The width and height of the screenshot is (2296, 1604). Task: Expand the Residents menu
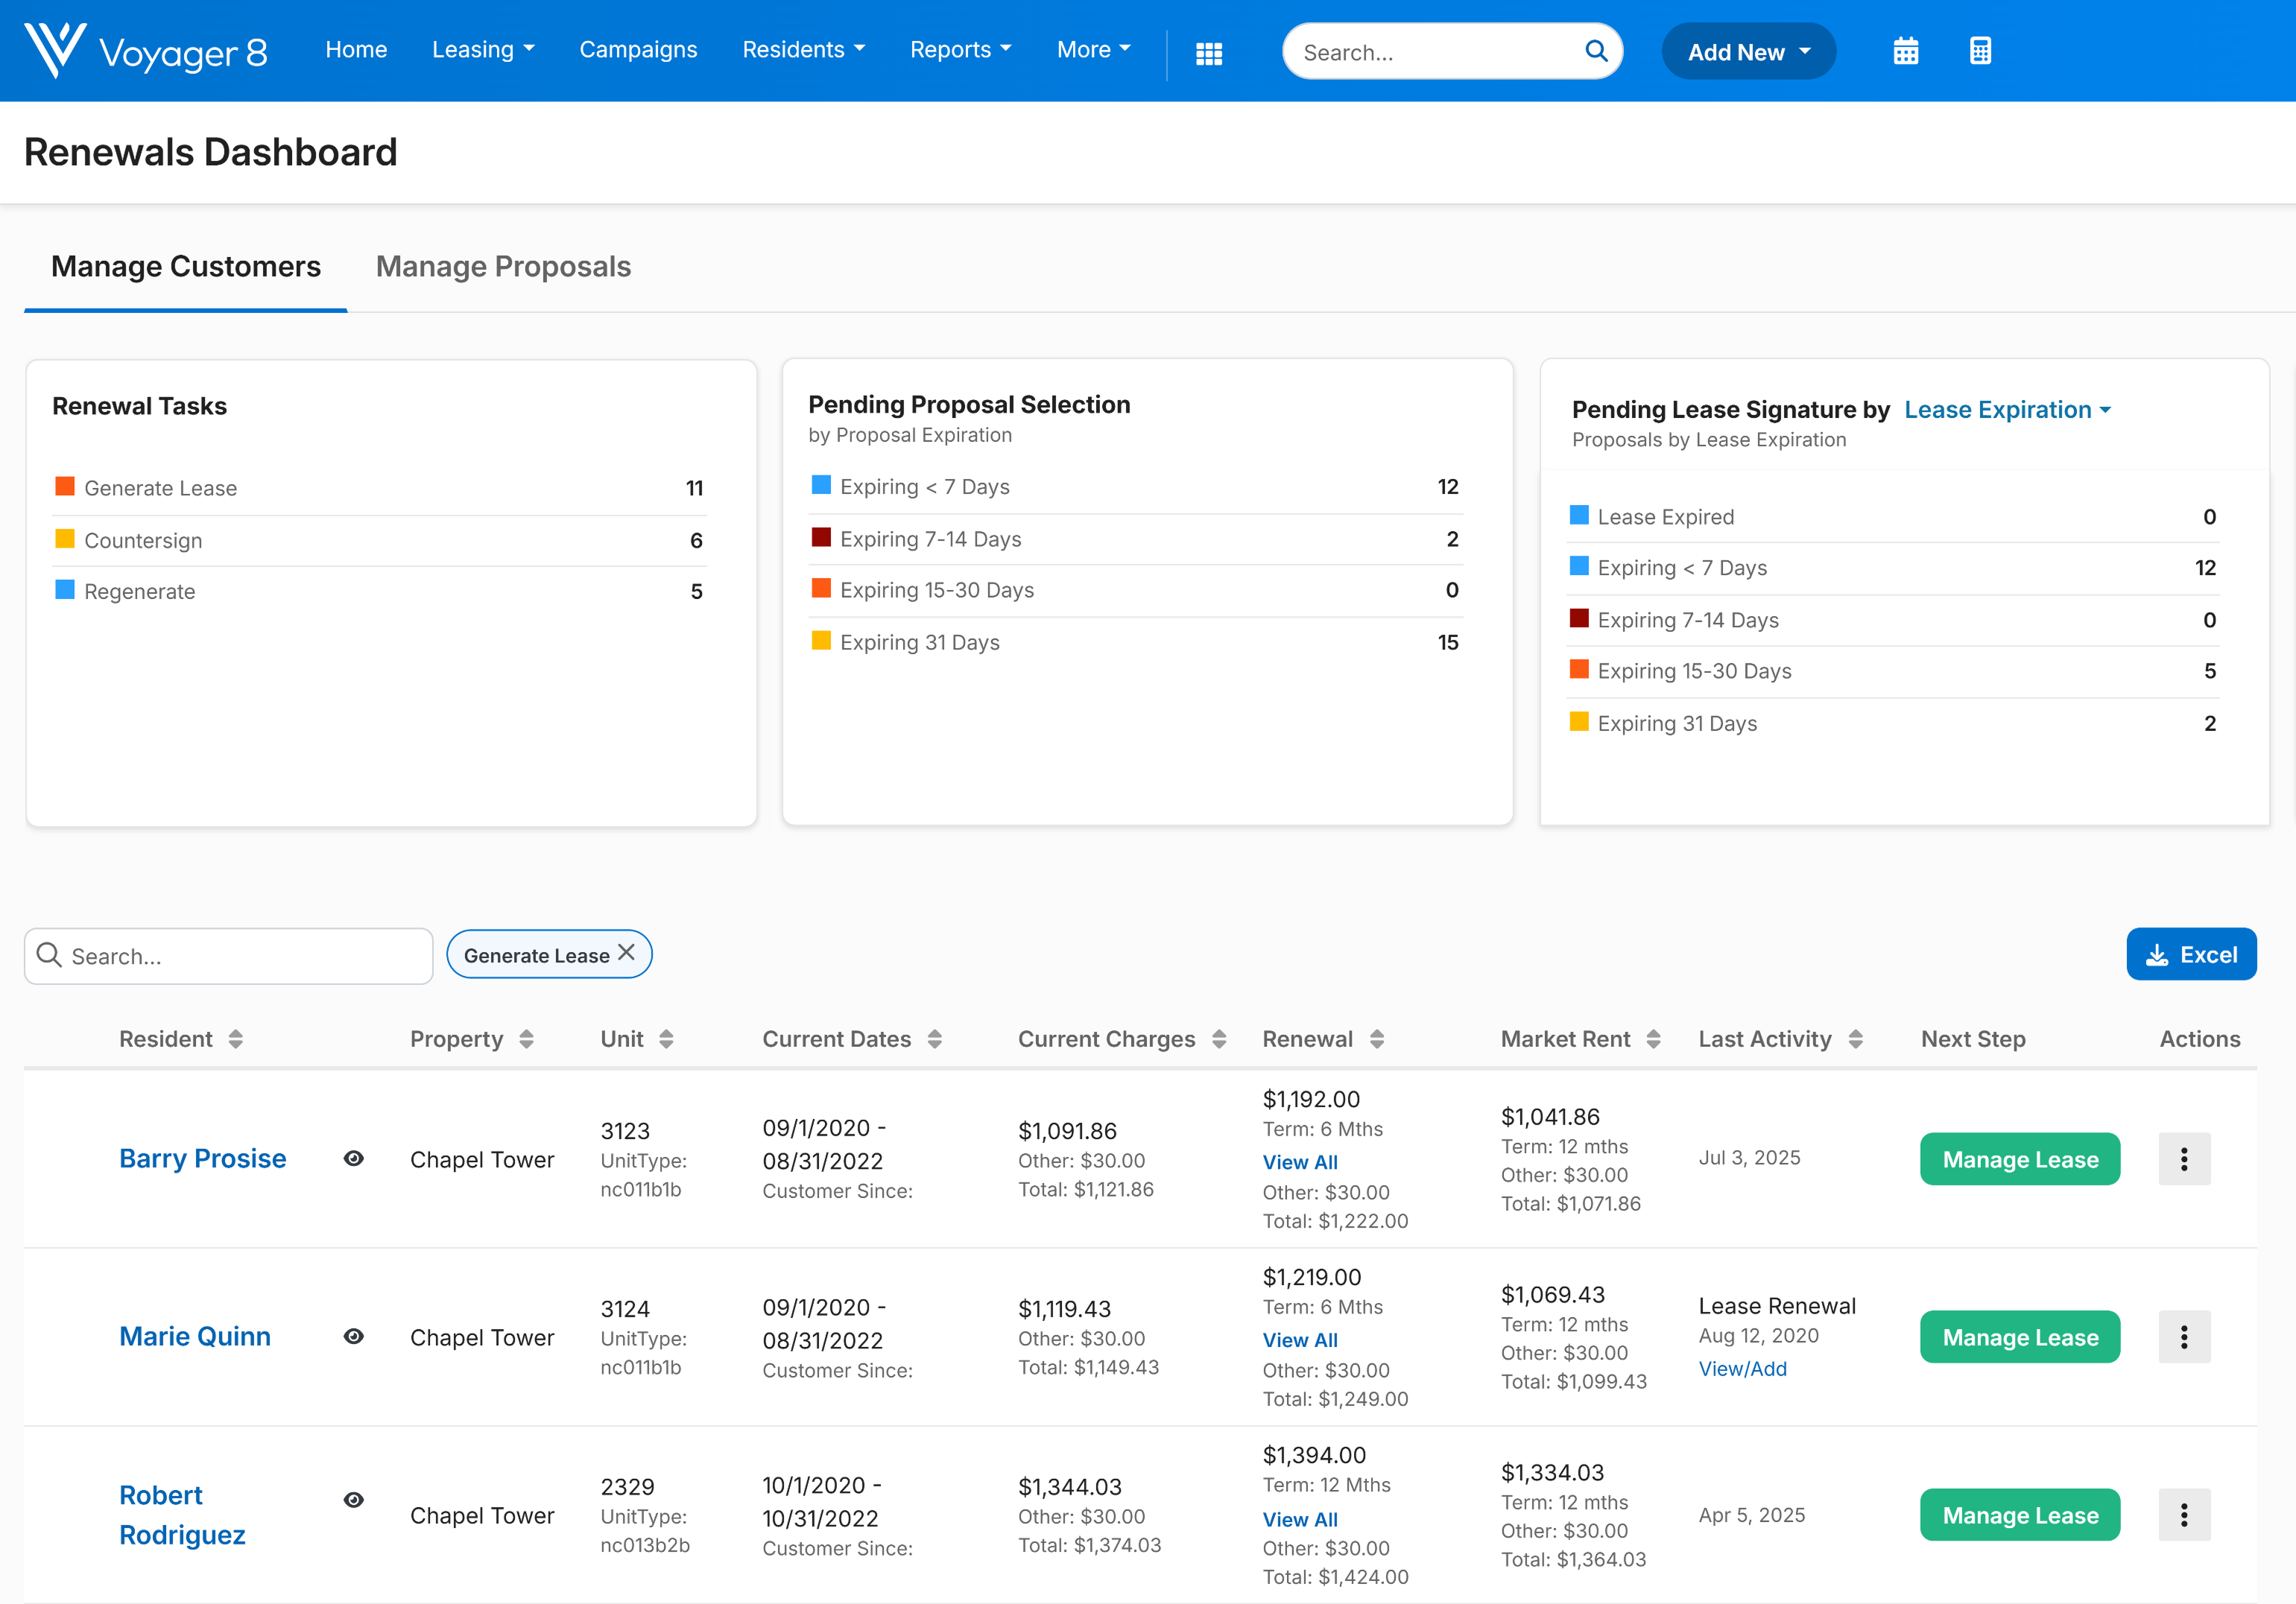pos(804,50)
